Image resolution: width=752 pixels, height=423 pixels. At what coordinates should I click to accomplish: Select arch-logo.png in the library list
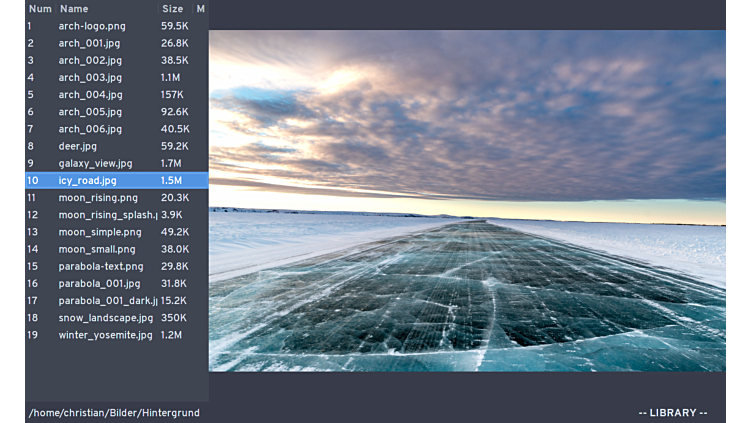92,26
